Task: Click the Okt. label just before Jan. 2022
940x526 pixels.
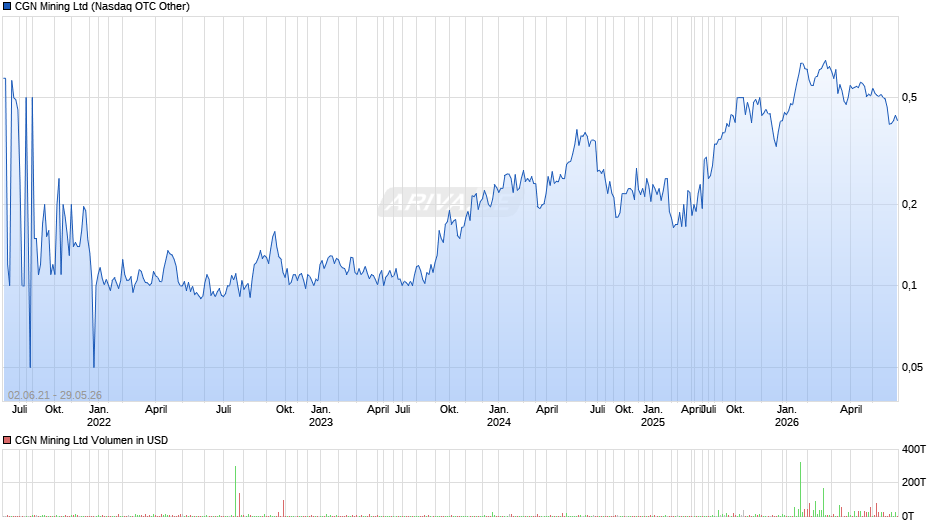Action: 55,410
